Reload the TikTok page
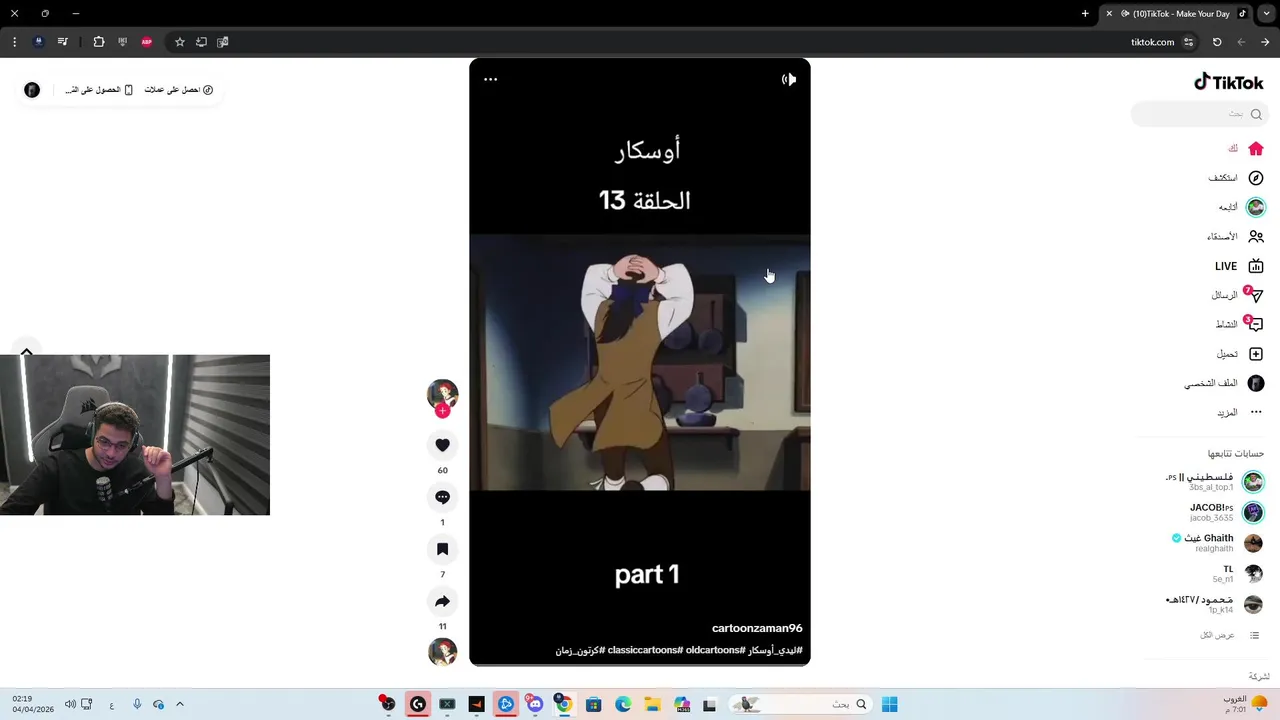This screenshot has width=1280, height=720. point(1217,42)
